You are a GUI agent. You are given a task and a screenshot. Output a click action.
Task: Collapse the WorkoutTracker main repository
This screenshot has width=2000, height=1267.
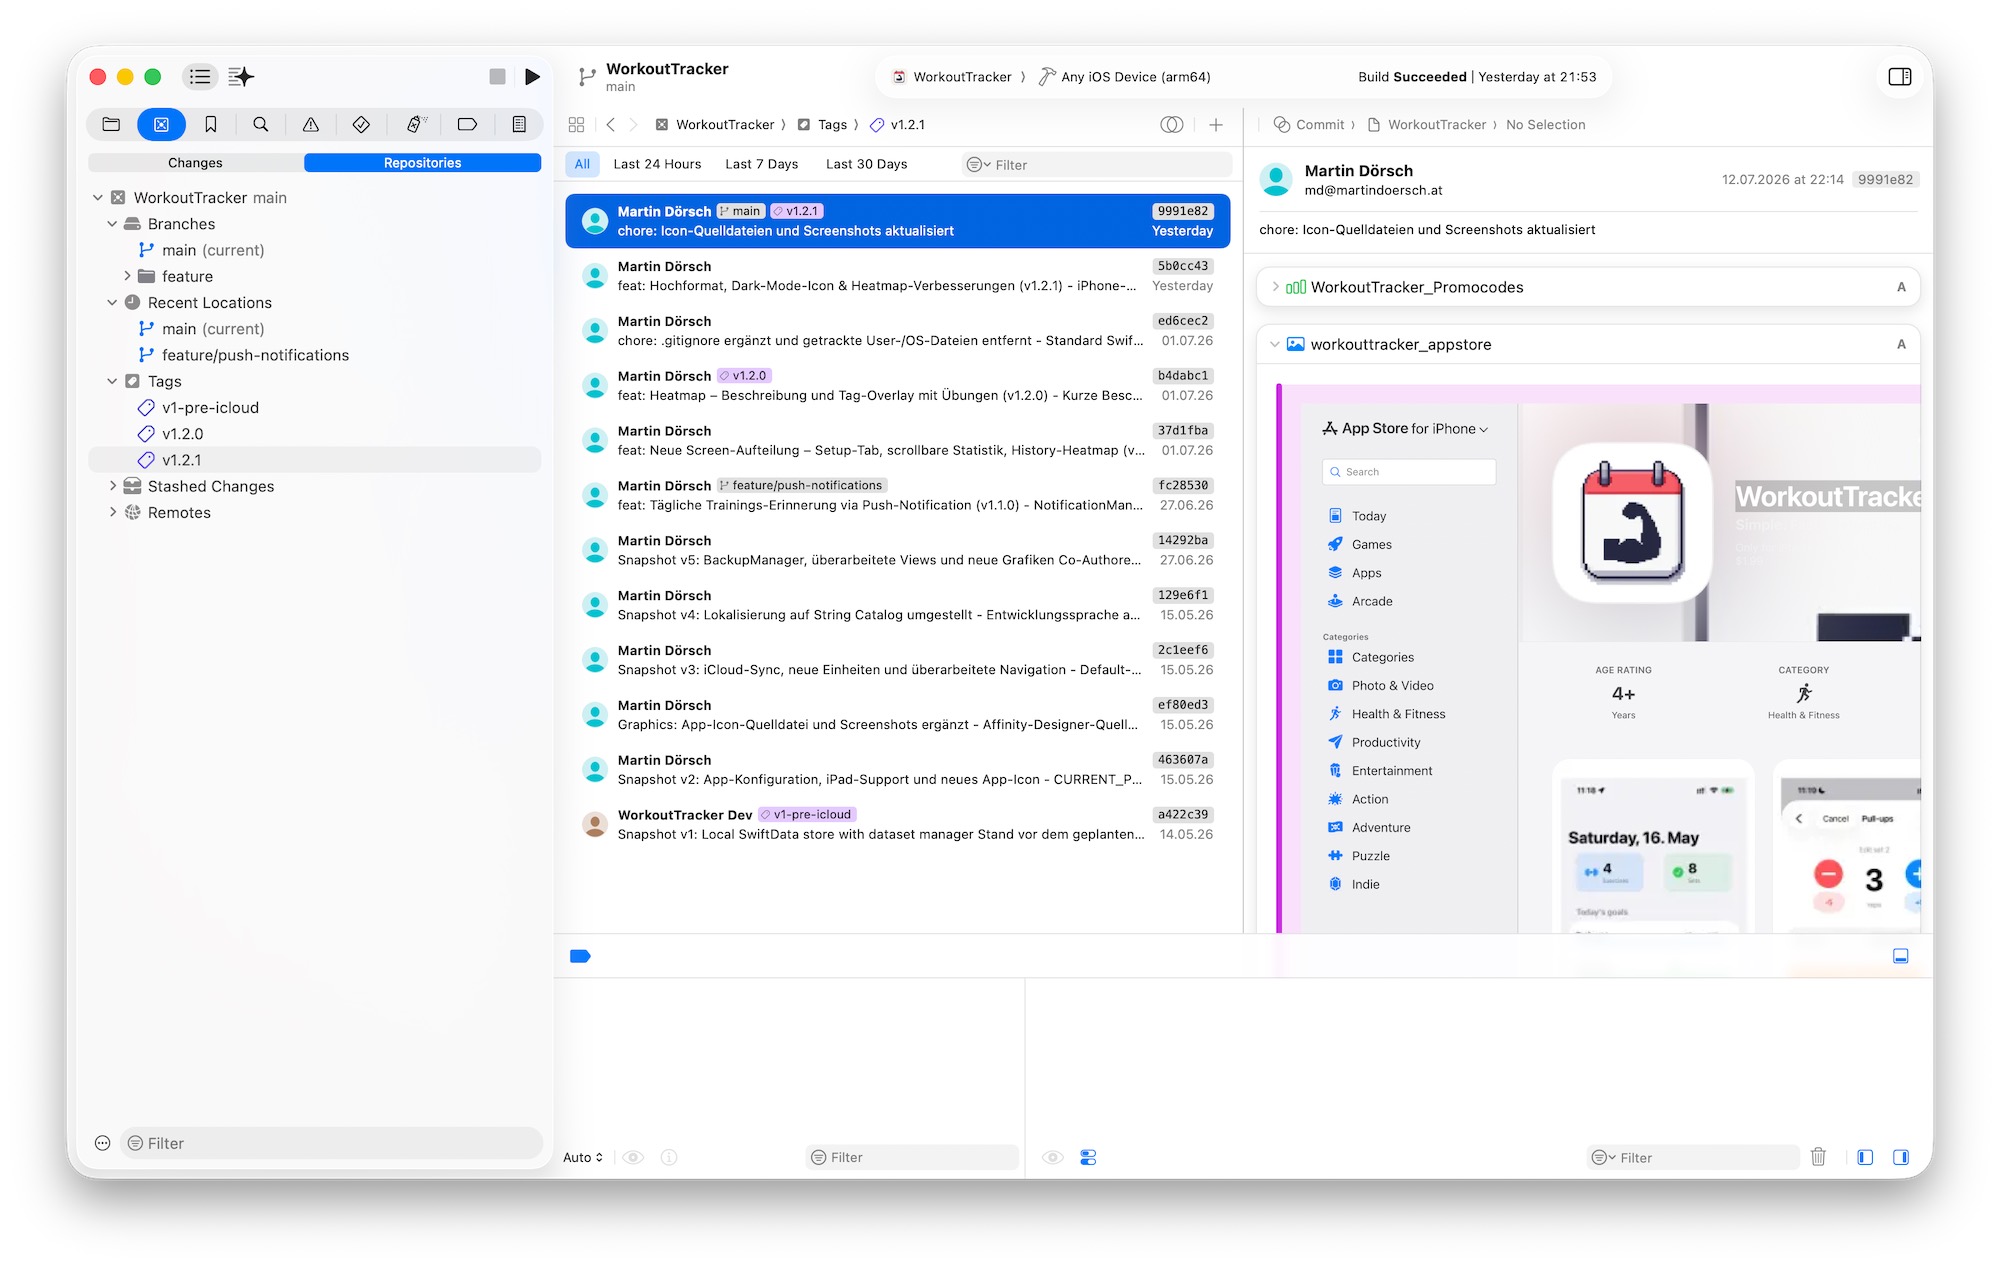[x=98, y=198]
